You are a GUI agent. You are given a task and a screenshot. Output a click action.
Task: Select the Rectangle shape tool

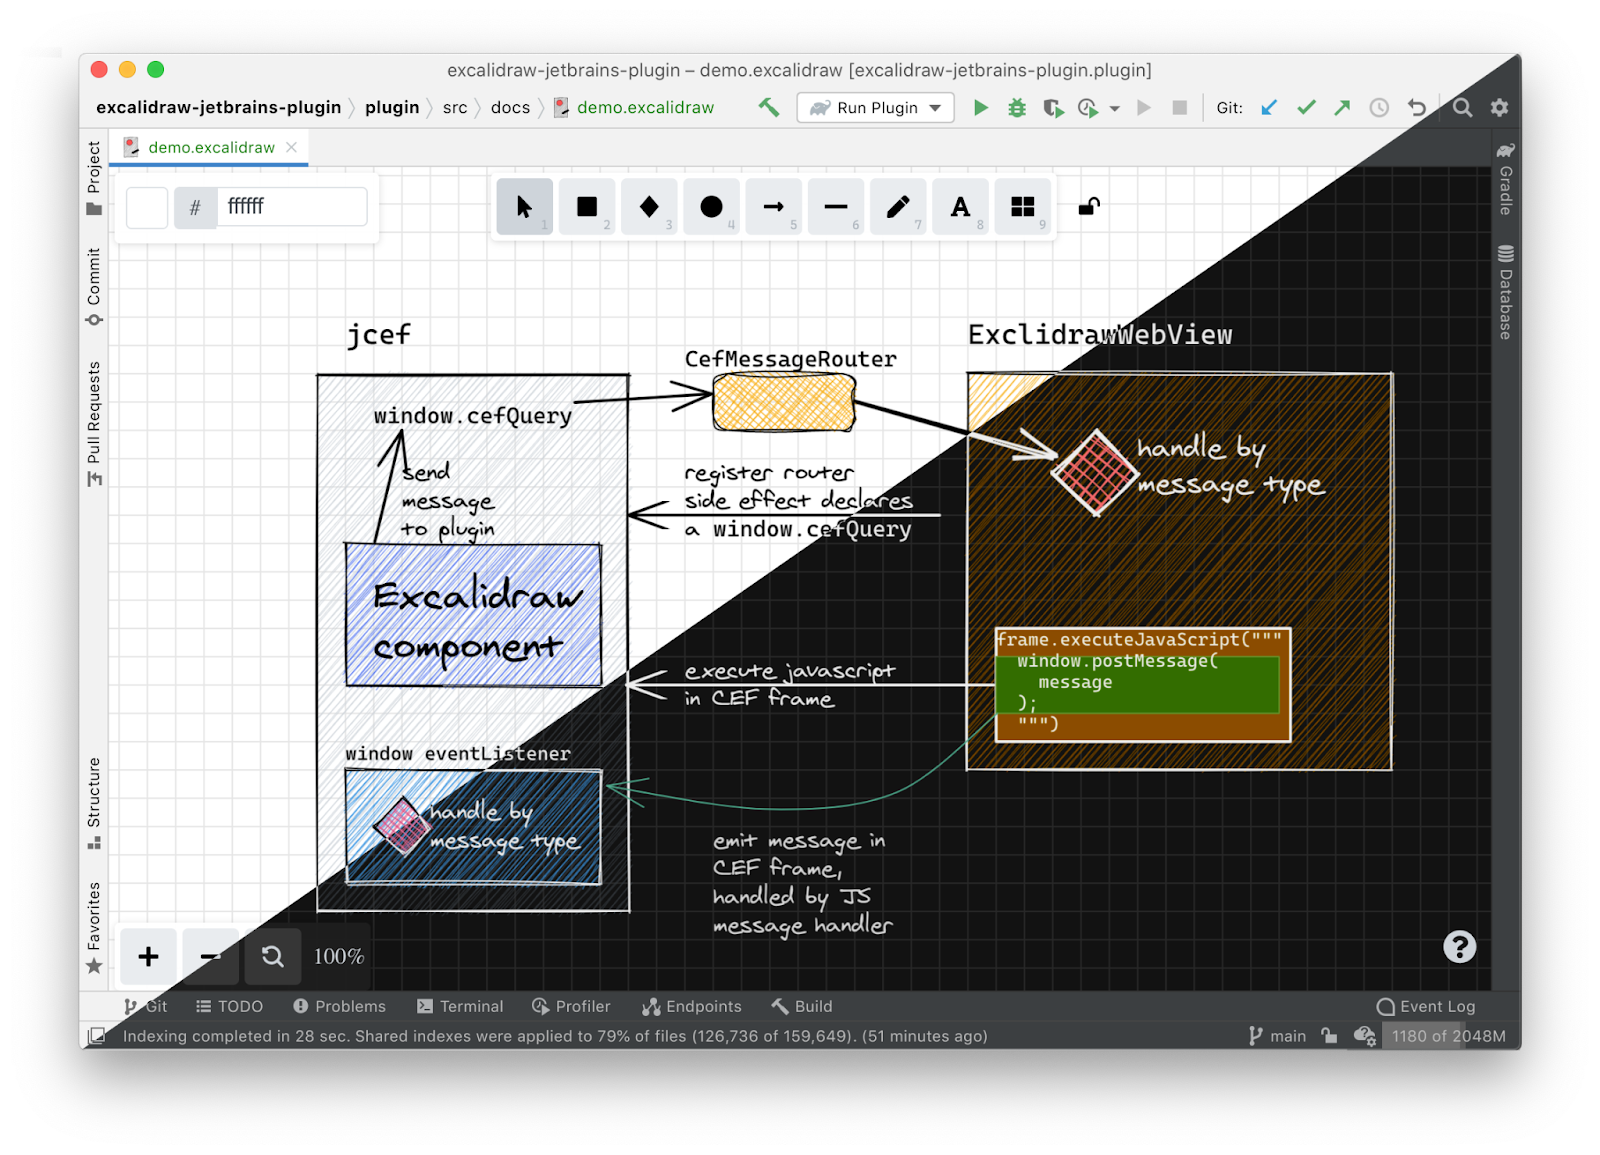point(587,207)
